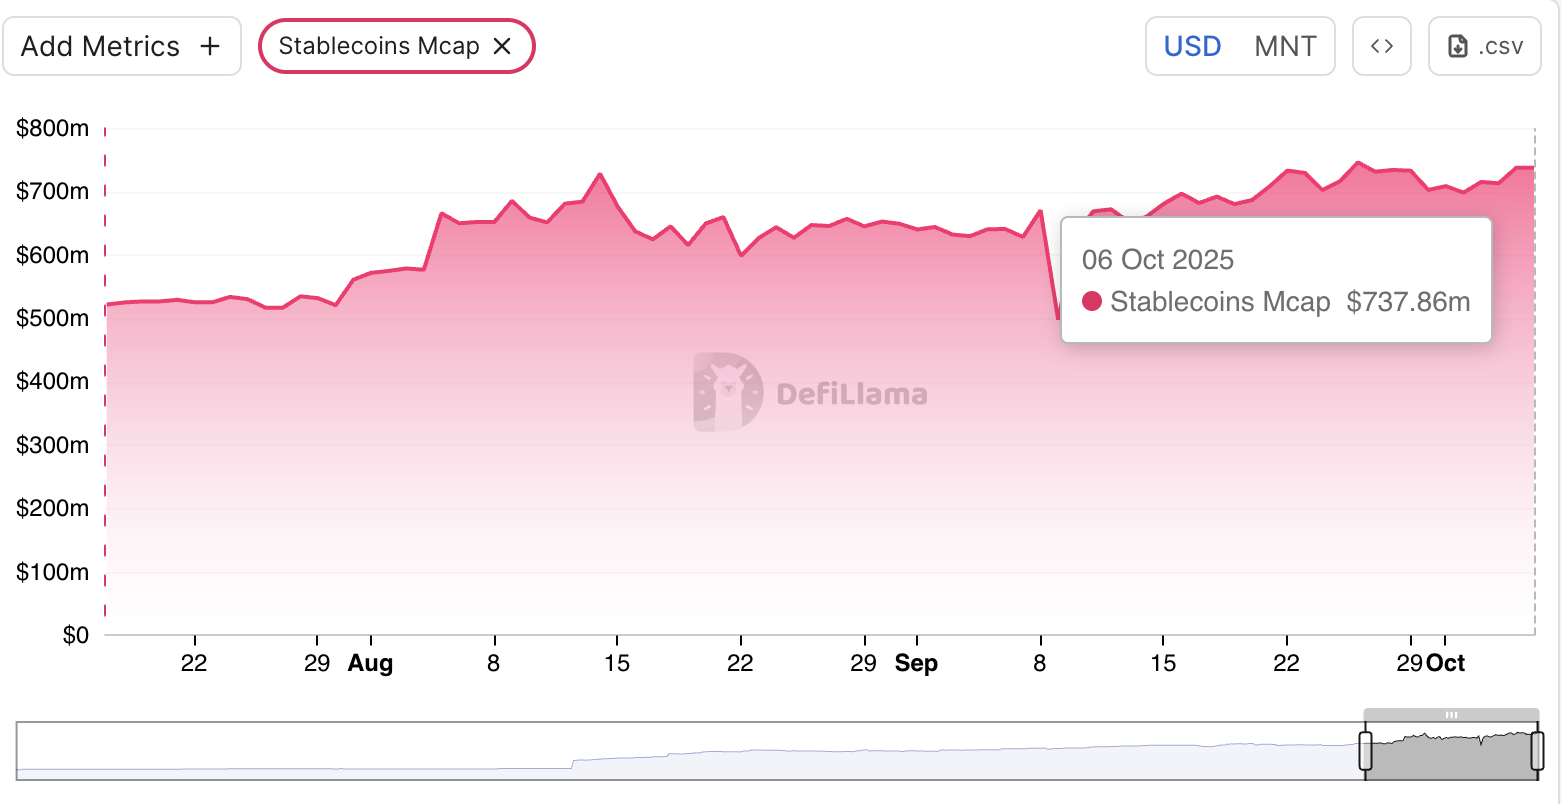Click the pink legend dot in the tooltip
Viewport: 1562px width, 804px height.
(1090, 301)
